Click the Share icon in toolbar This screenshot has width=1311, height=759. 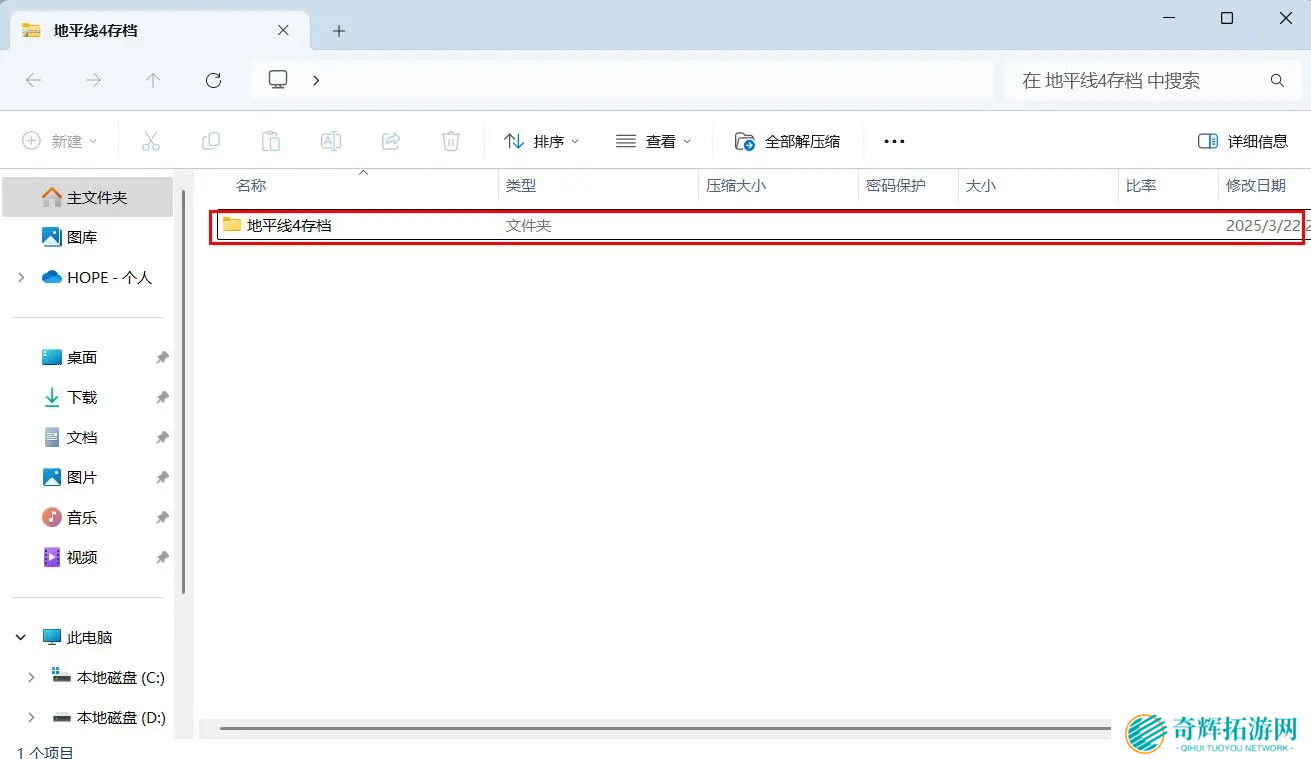click(x=391, y=141)
